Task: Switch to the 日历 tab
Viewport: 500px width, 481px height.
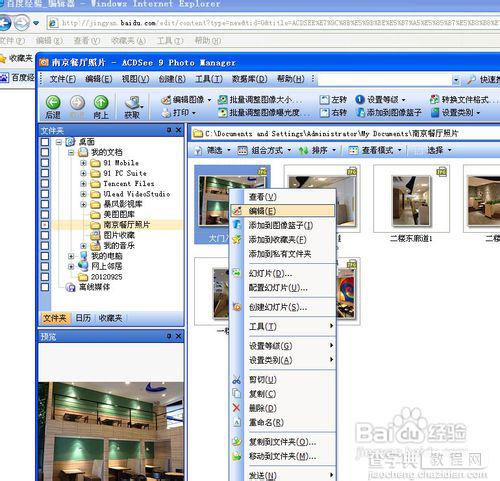Action: tap(83, 318)
